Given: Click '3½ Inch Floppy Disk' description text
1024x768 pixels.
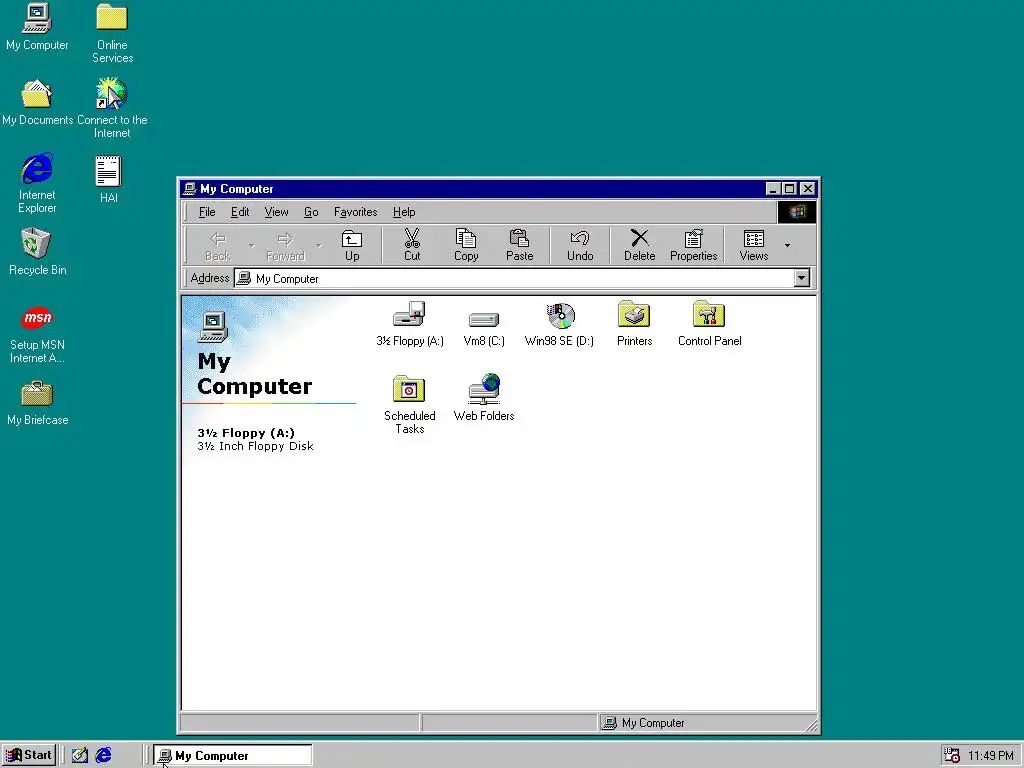Looking at the screenshot, I should coord(255,446).
